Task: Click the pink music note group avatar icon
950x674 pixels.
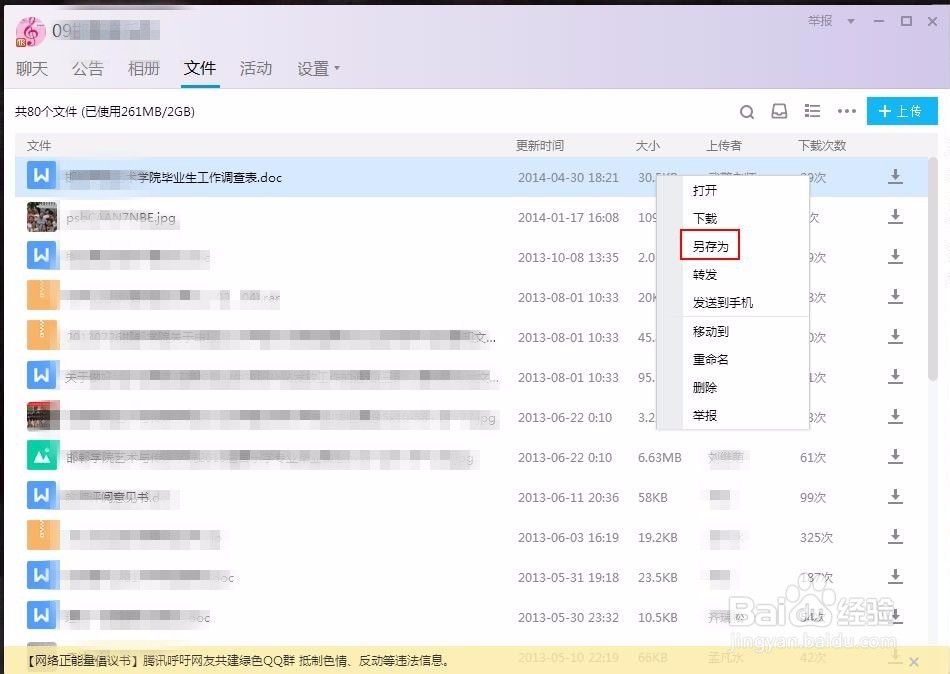Action: [x=30, y=31]
